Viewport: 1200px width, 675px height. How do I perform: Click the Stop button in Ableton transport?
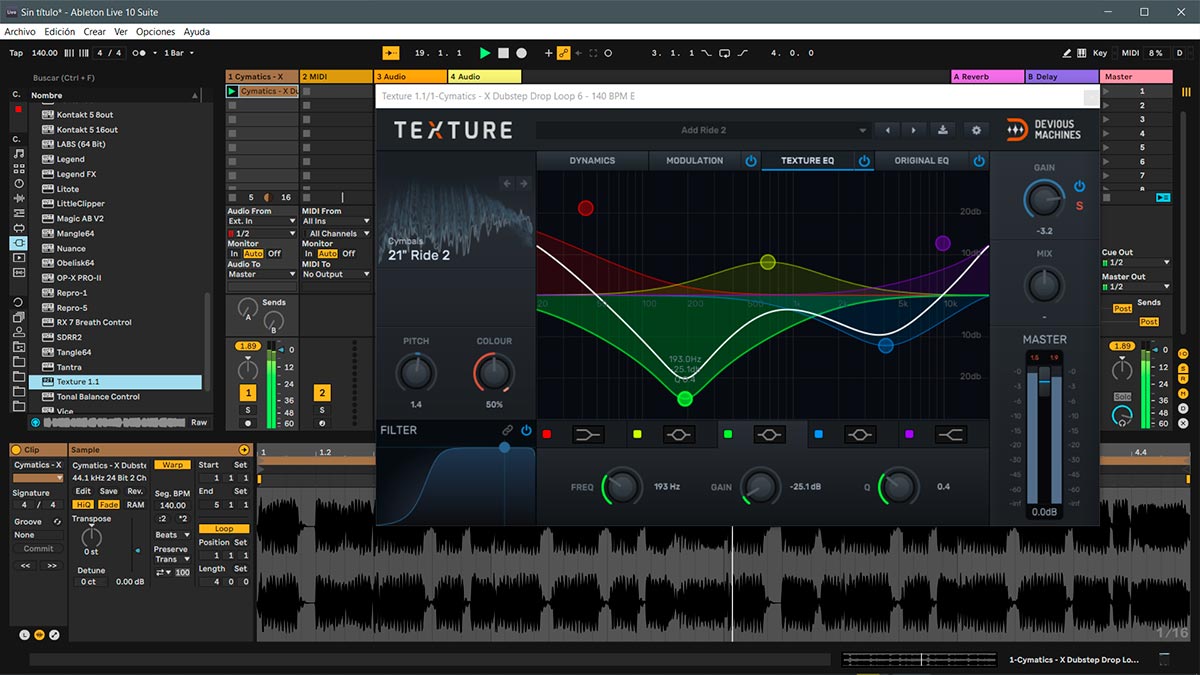pos(504,53)
